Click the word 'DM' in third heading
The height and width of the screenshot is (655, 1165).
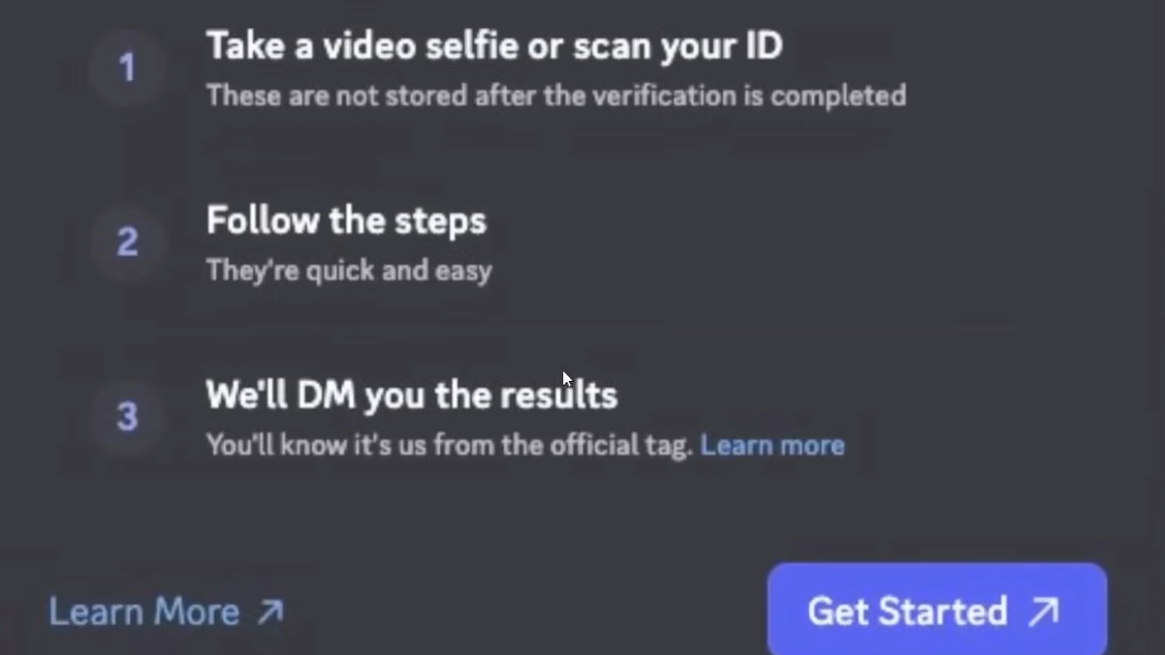tap(326, 395)
